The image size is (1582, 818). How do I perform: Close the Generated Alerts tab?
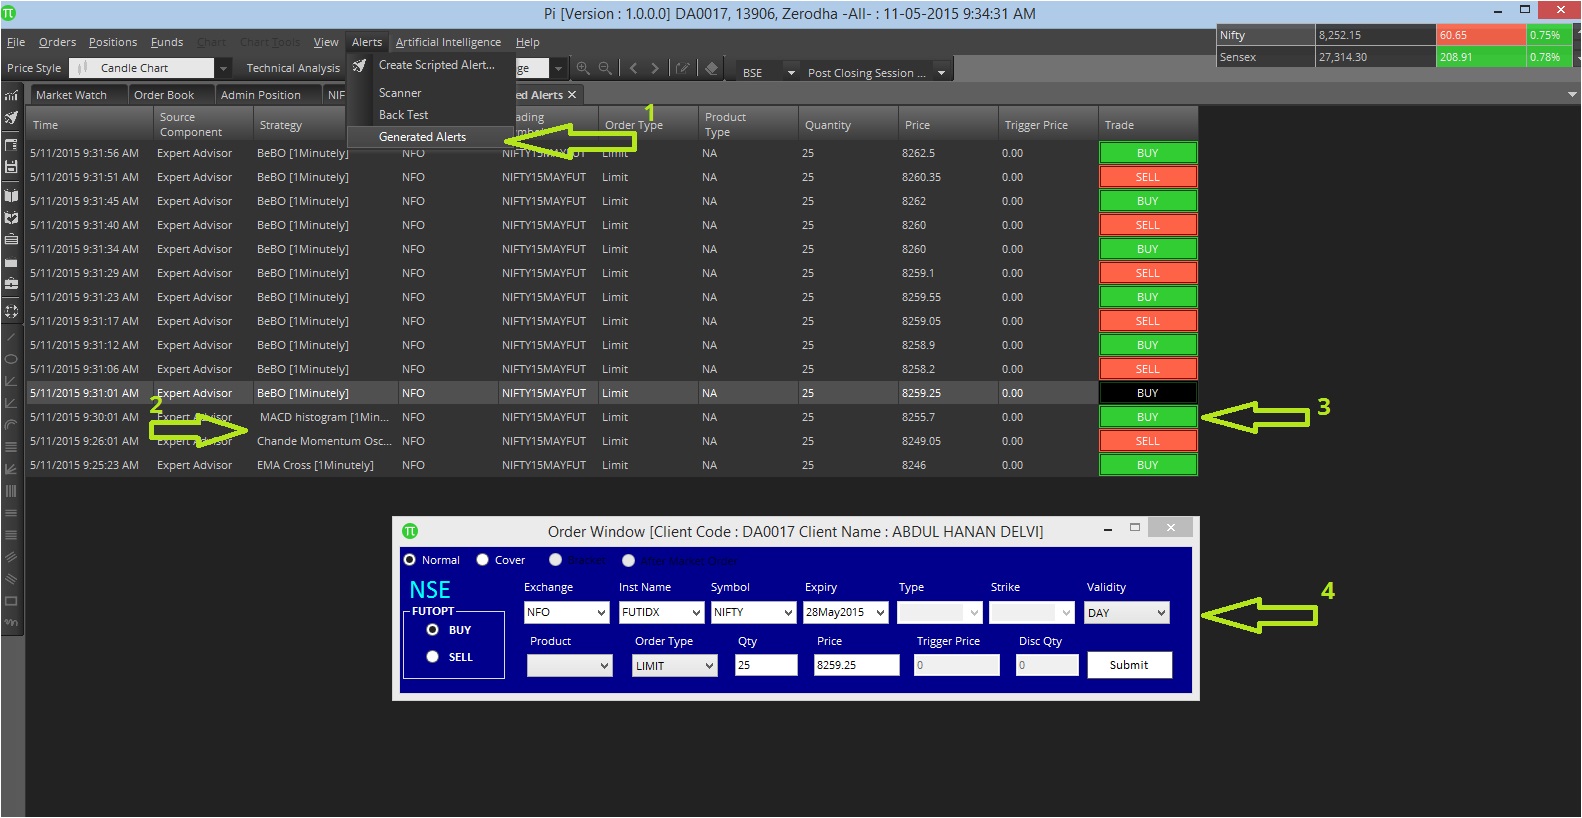[572, 95]
